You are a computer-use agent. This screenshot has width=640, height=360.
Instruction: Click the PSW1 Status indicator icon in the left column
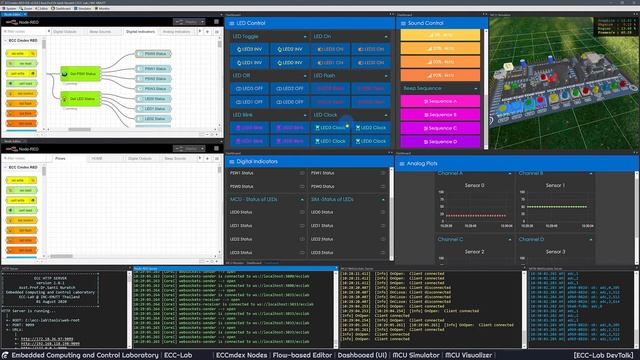point(302,173)
